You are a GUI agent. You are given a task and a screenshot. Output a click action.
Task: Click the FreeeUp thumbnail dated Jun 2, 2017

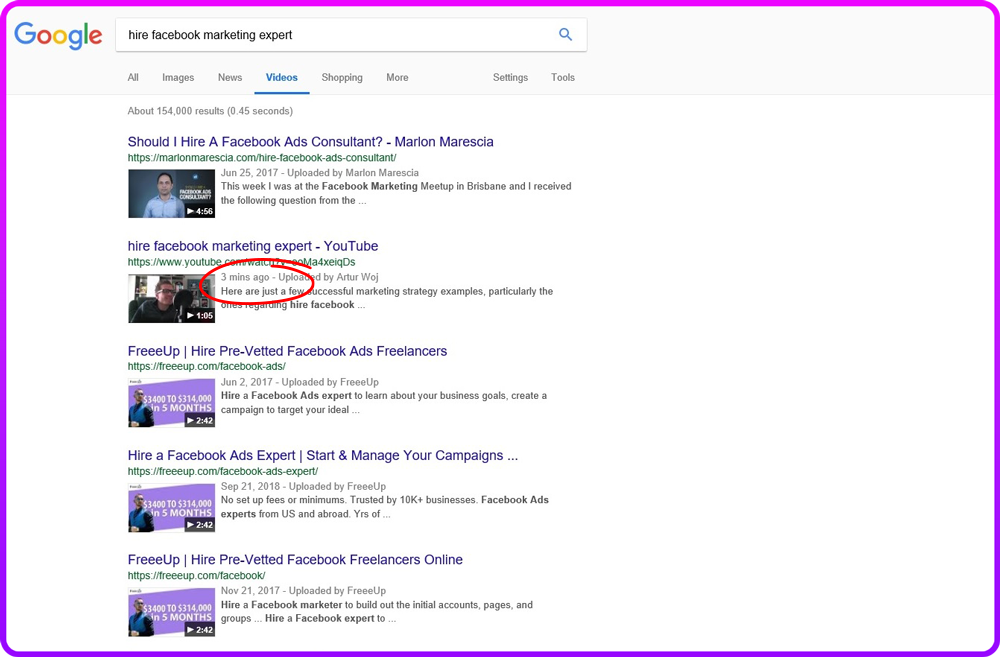pyautogui.click(x=172, y=402)
